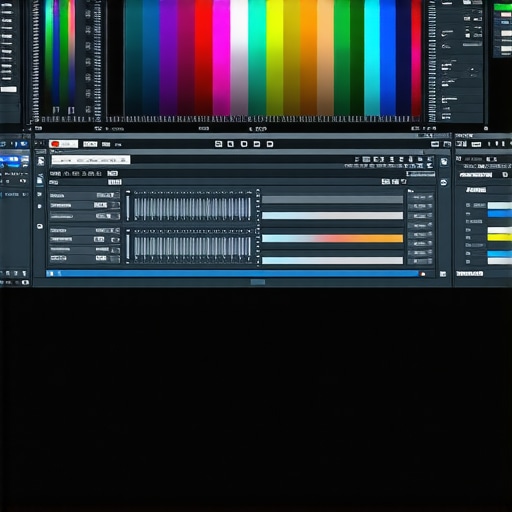The image size is (512, 512).
Task: Click the round icon at the bottom of the left tool strip
Action: (x=40, y=226)
